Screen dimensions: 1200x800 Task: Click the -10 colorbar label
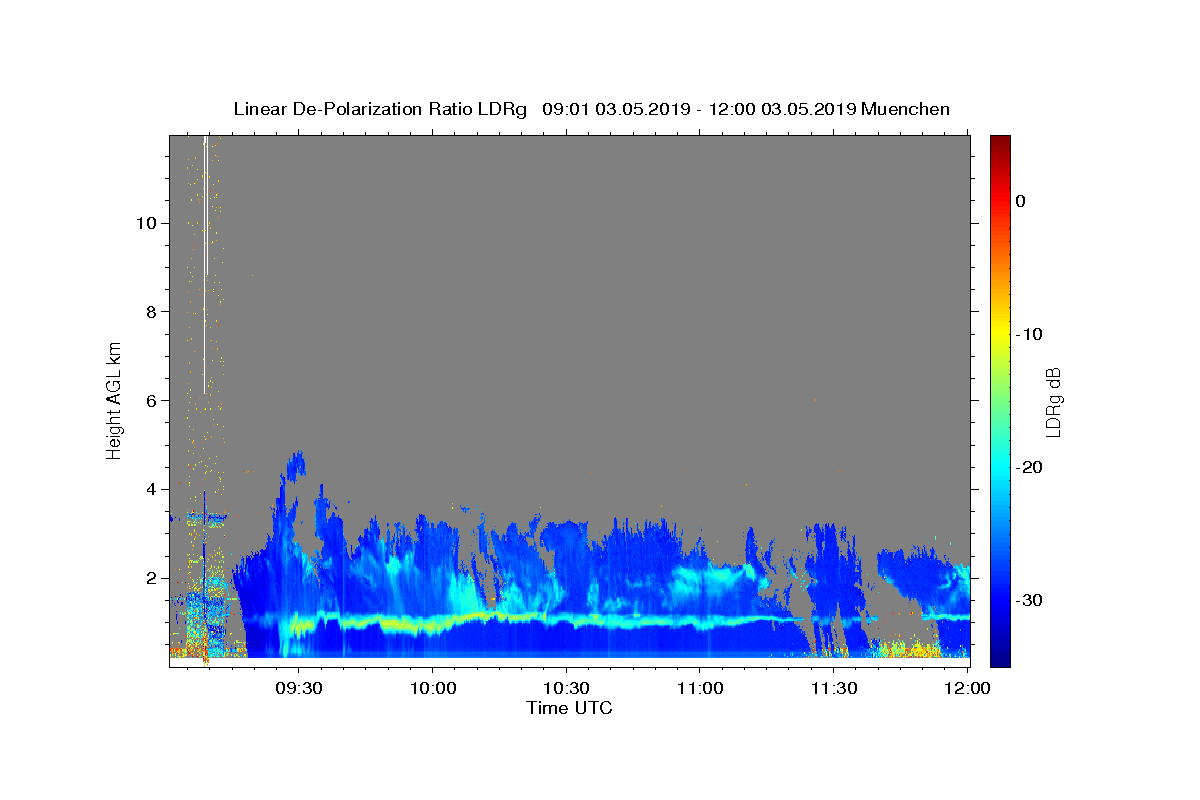click(1029, 334)
